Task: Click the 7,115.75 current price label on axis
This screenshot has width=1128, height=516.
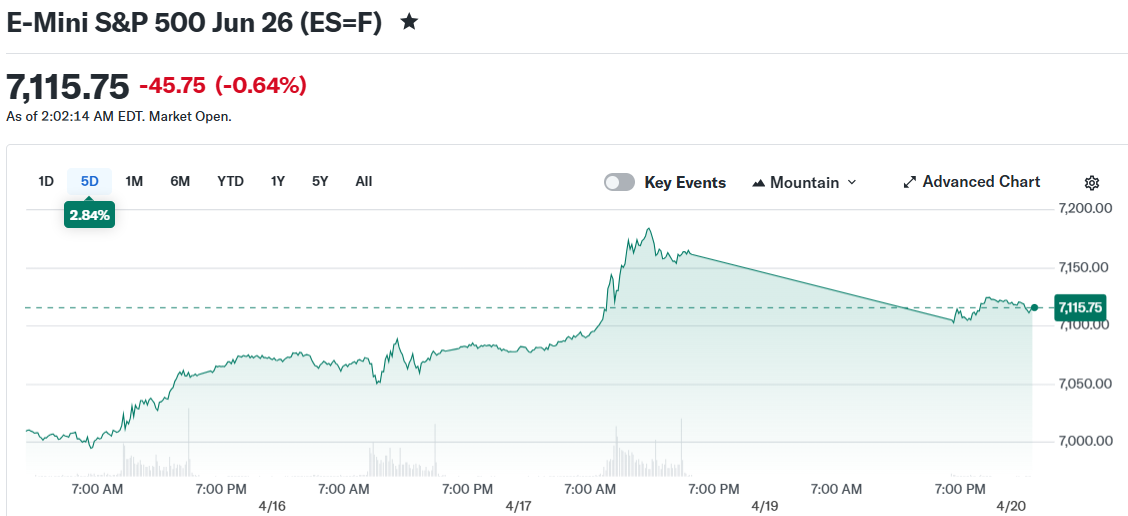Action: pyautogui.click(x=1080, y=308)
